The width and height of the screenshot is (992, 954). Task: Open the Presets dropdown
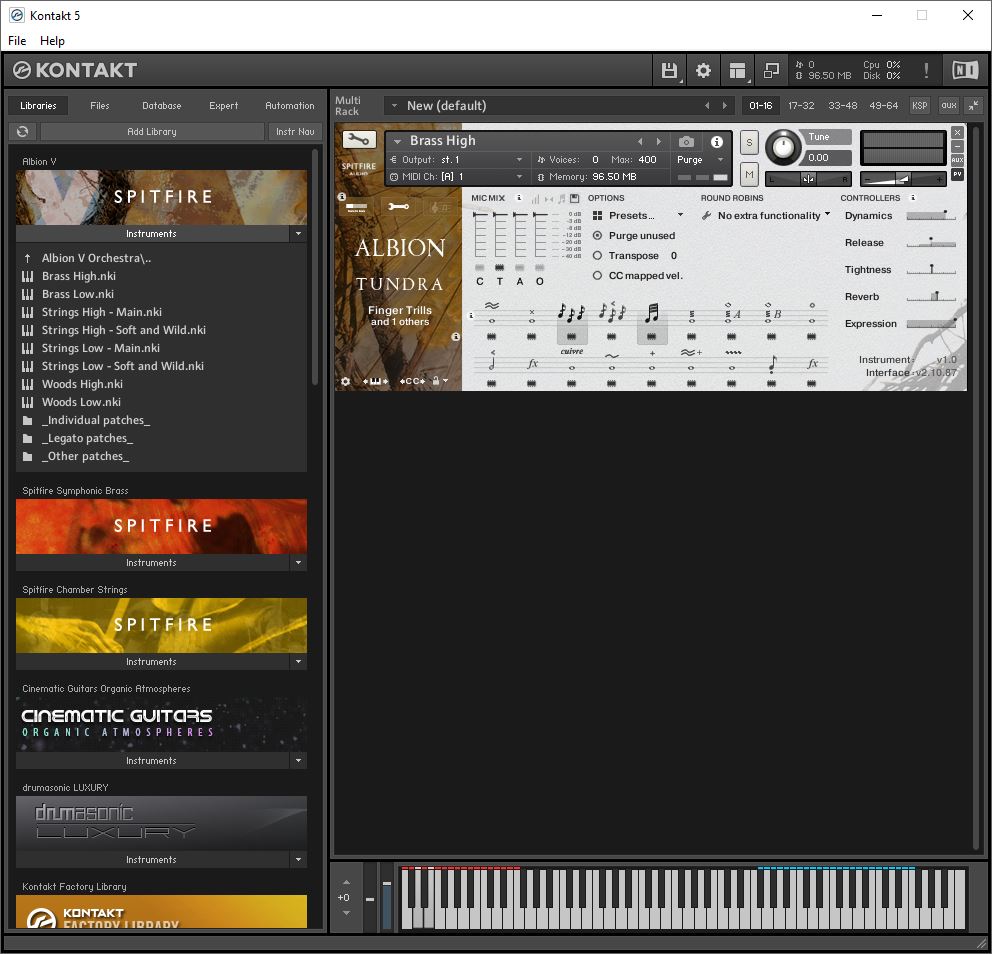pyautogui.click(x=638, y=216)
